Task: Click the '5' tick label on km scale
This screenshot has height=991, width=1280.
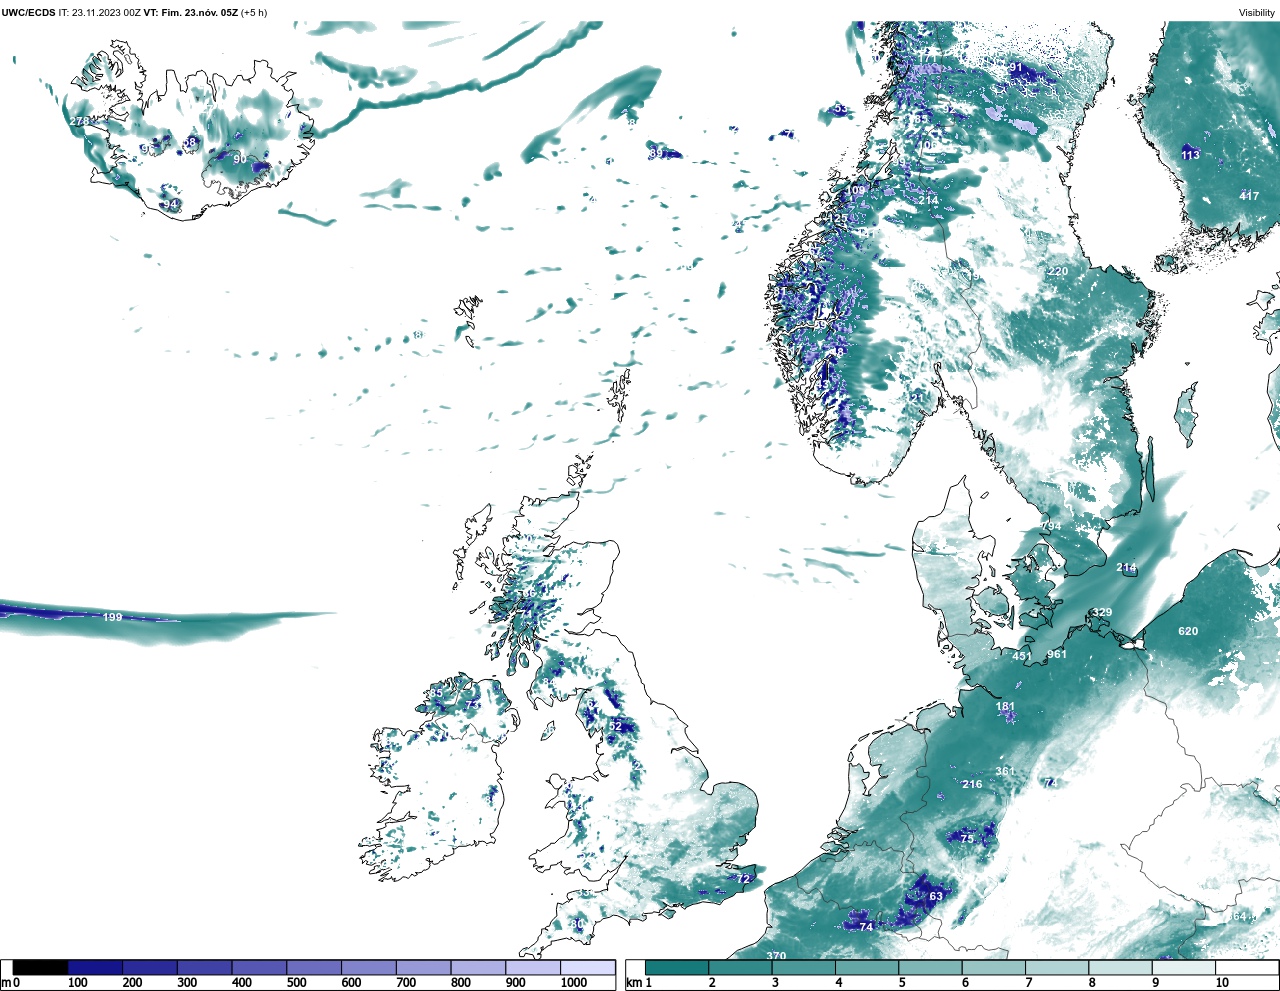Action: pyautogui.click(x=902, y=983)
